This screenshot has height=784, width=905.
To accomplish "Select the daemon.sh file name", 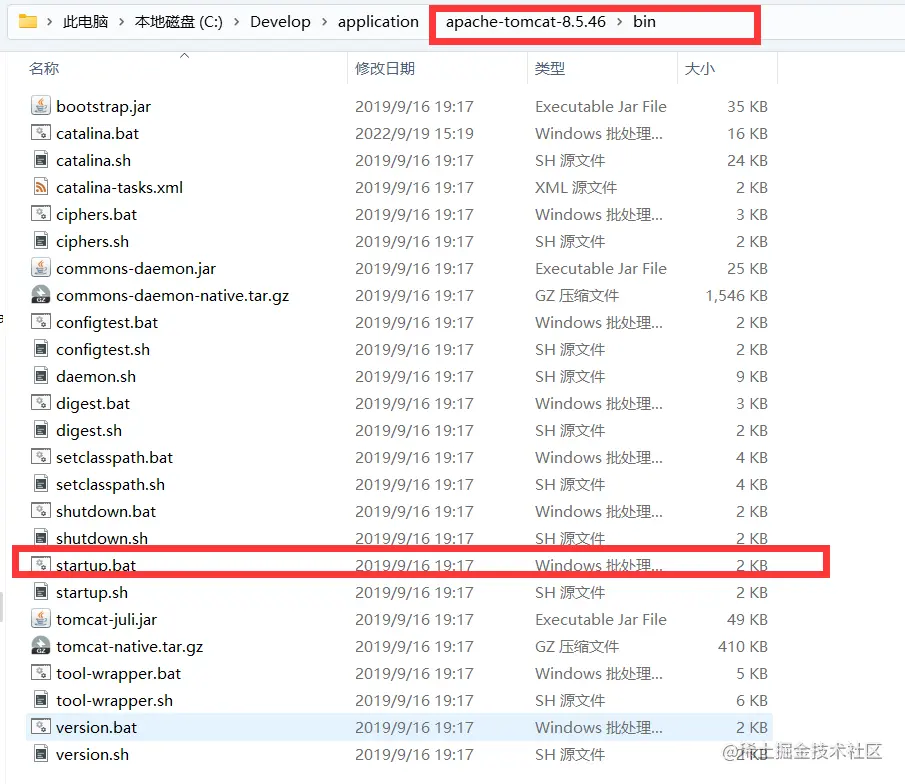I will [96, 376].
